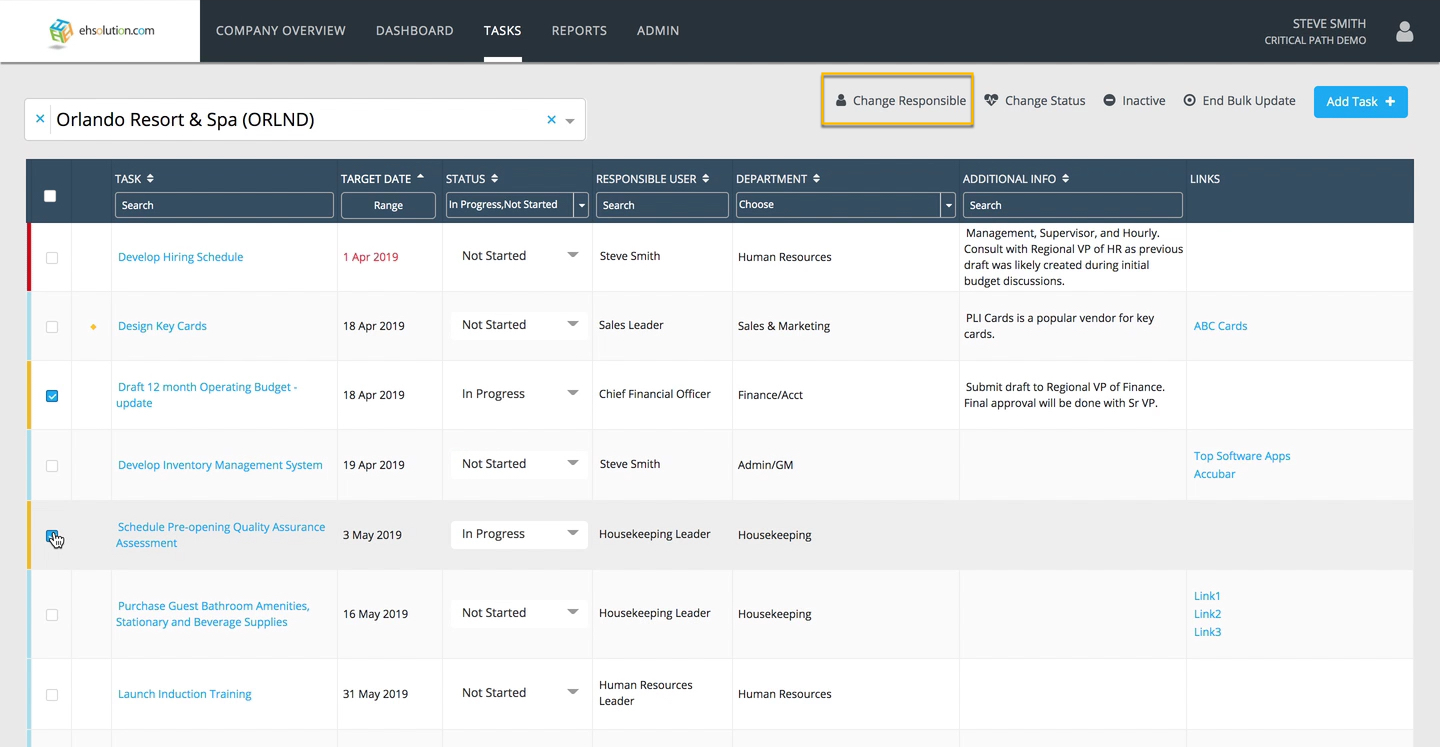Sort by Task column arrows
1440x747 pixels.
[150, 178]
